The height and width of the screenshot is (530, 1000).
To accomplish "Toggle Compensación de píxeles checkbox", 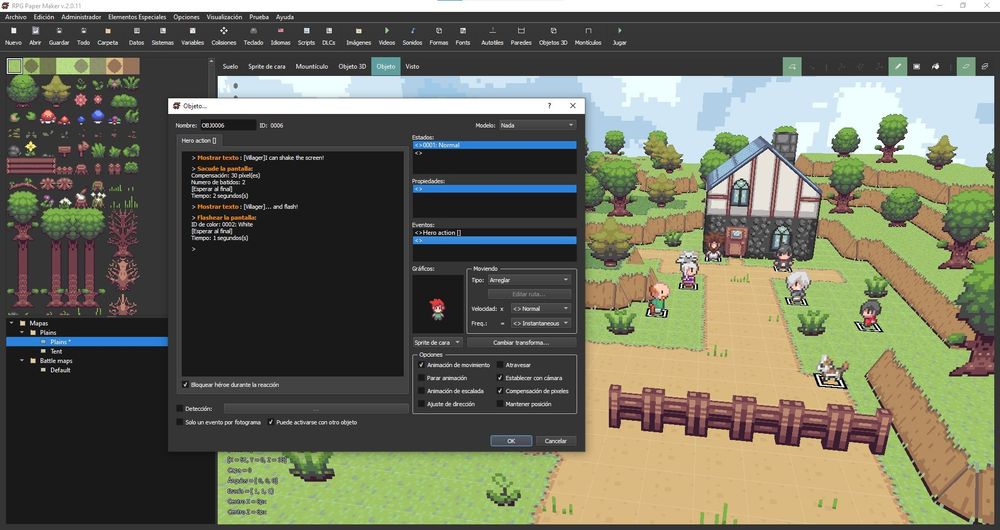I will [x=500, y=391].
